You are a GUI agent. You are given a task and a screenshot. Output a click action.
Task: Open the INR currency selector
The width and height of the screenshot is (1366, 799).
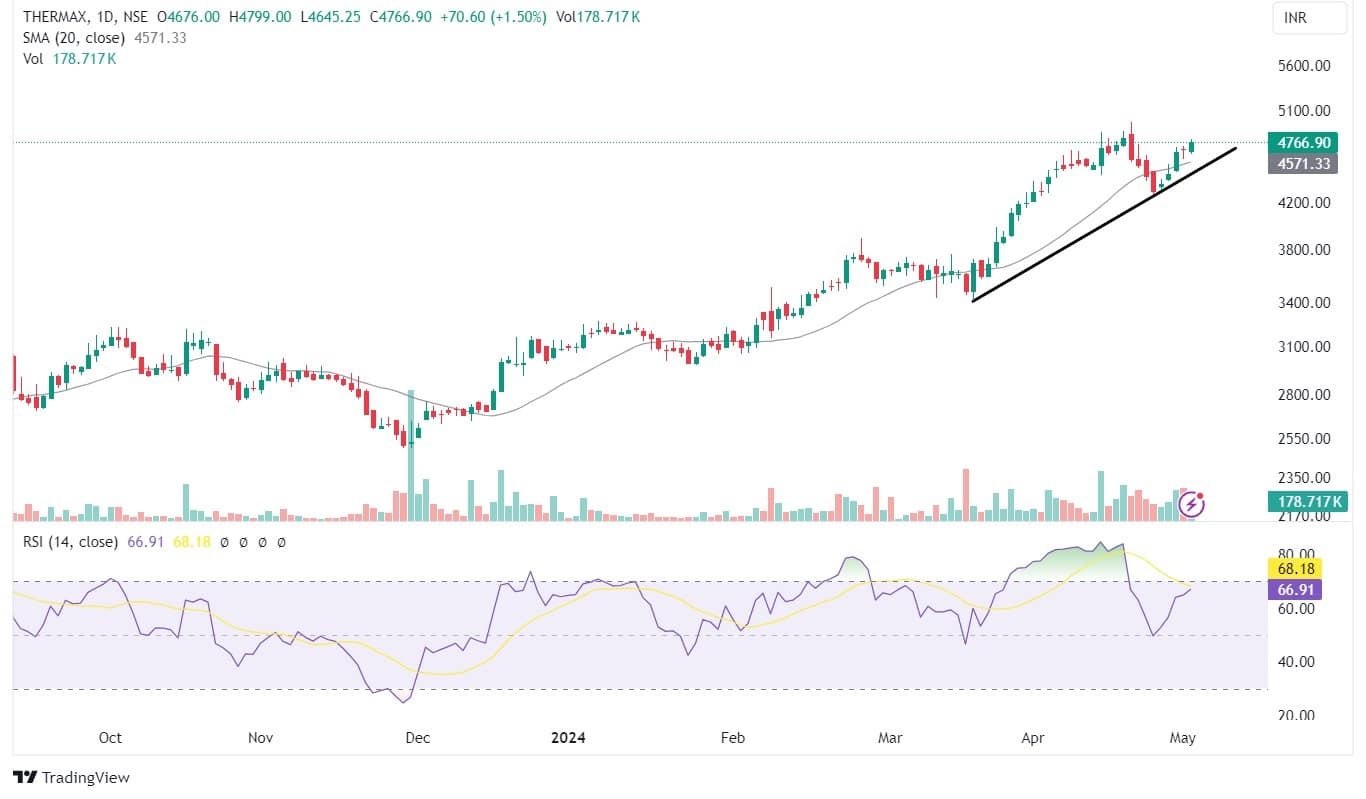(1308, 18)
